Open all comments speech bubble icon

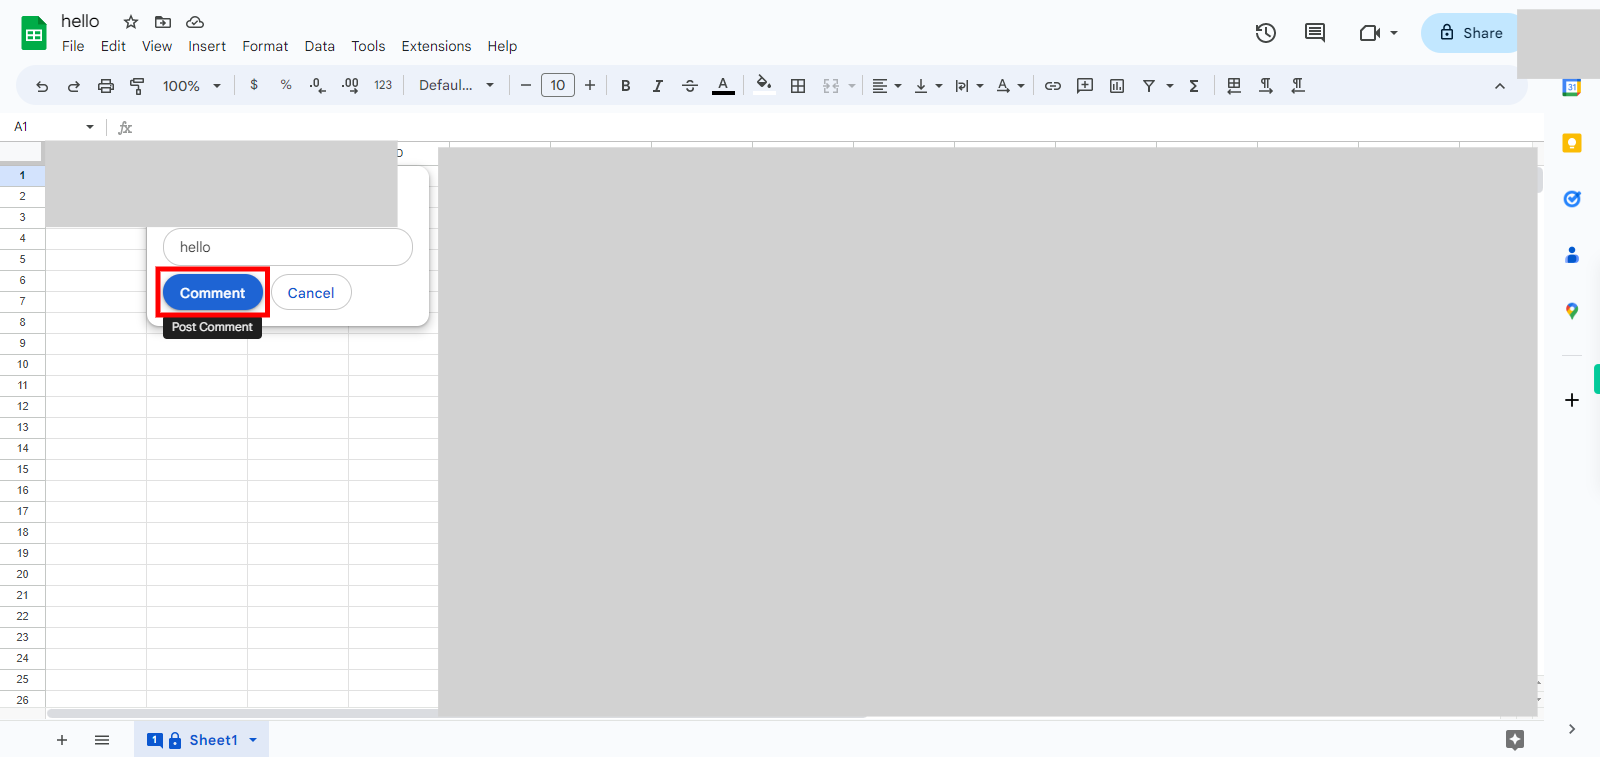coord(1315,33)
